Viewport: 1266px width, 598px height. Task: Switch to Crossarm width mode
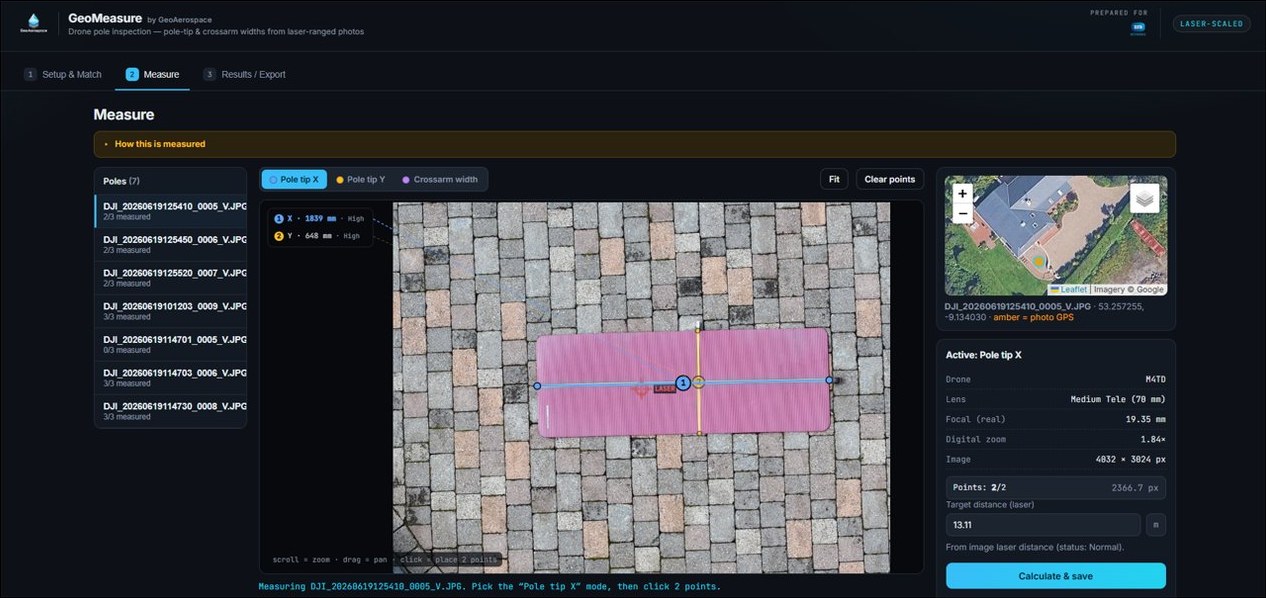coord(441,180)
